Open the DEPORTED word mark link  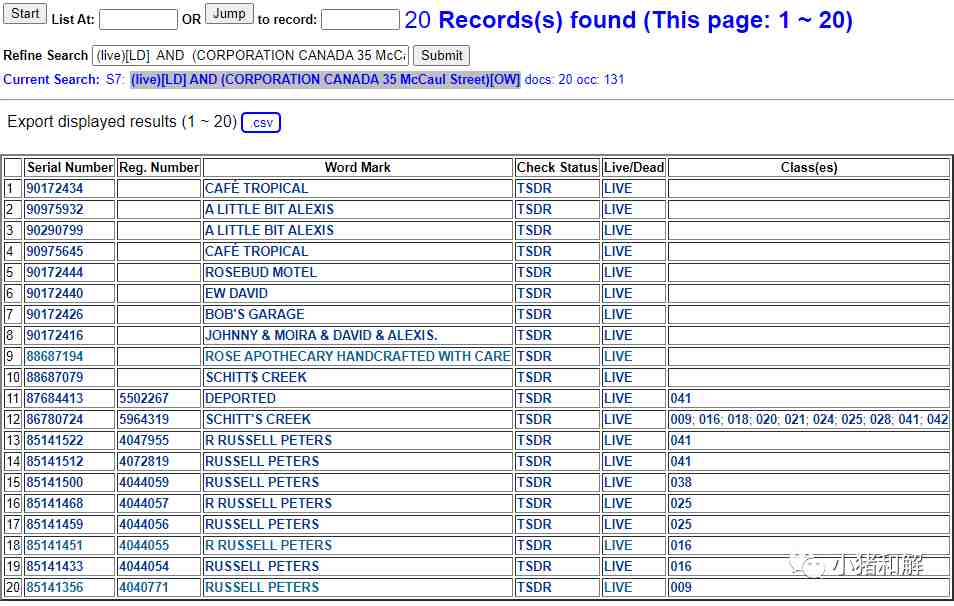tap(240, 398)
